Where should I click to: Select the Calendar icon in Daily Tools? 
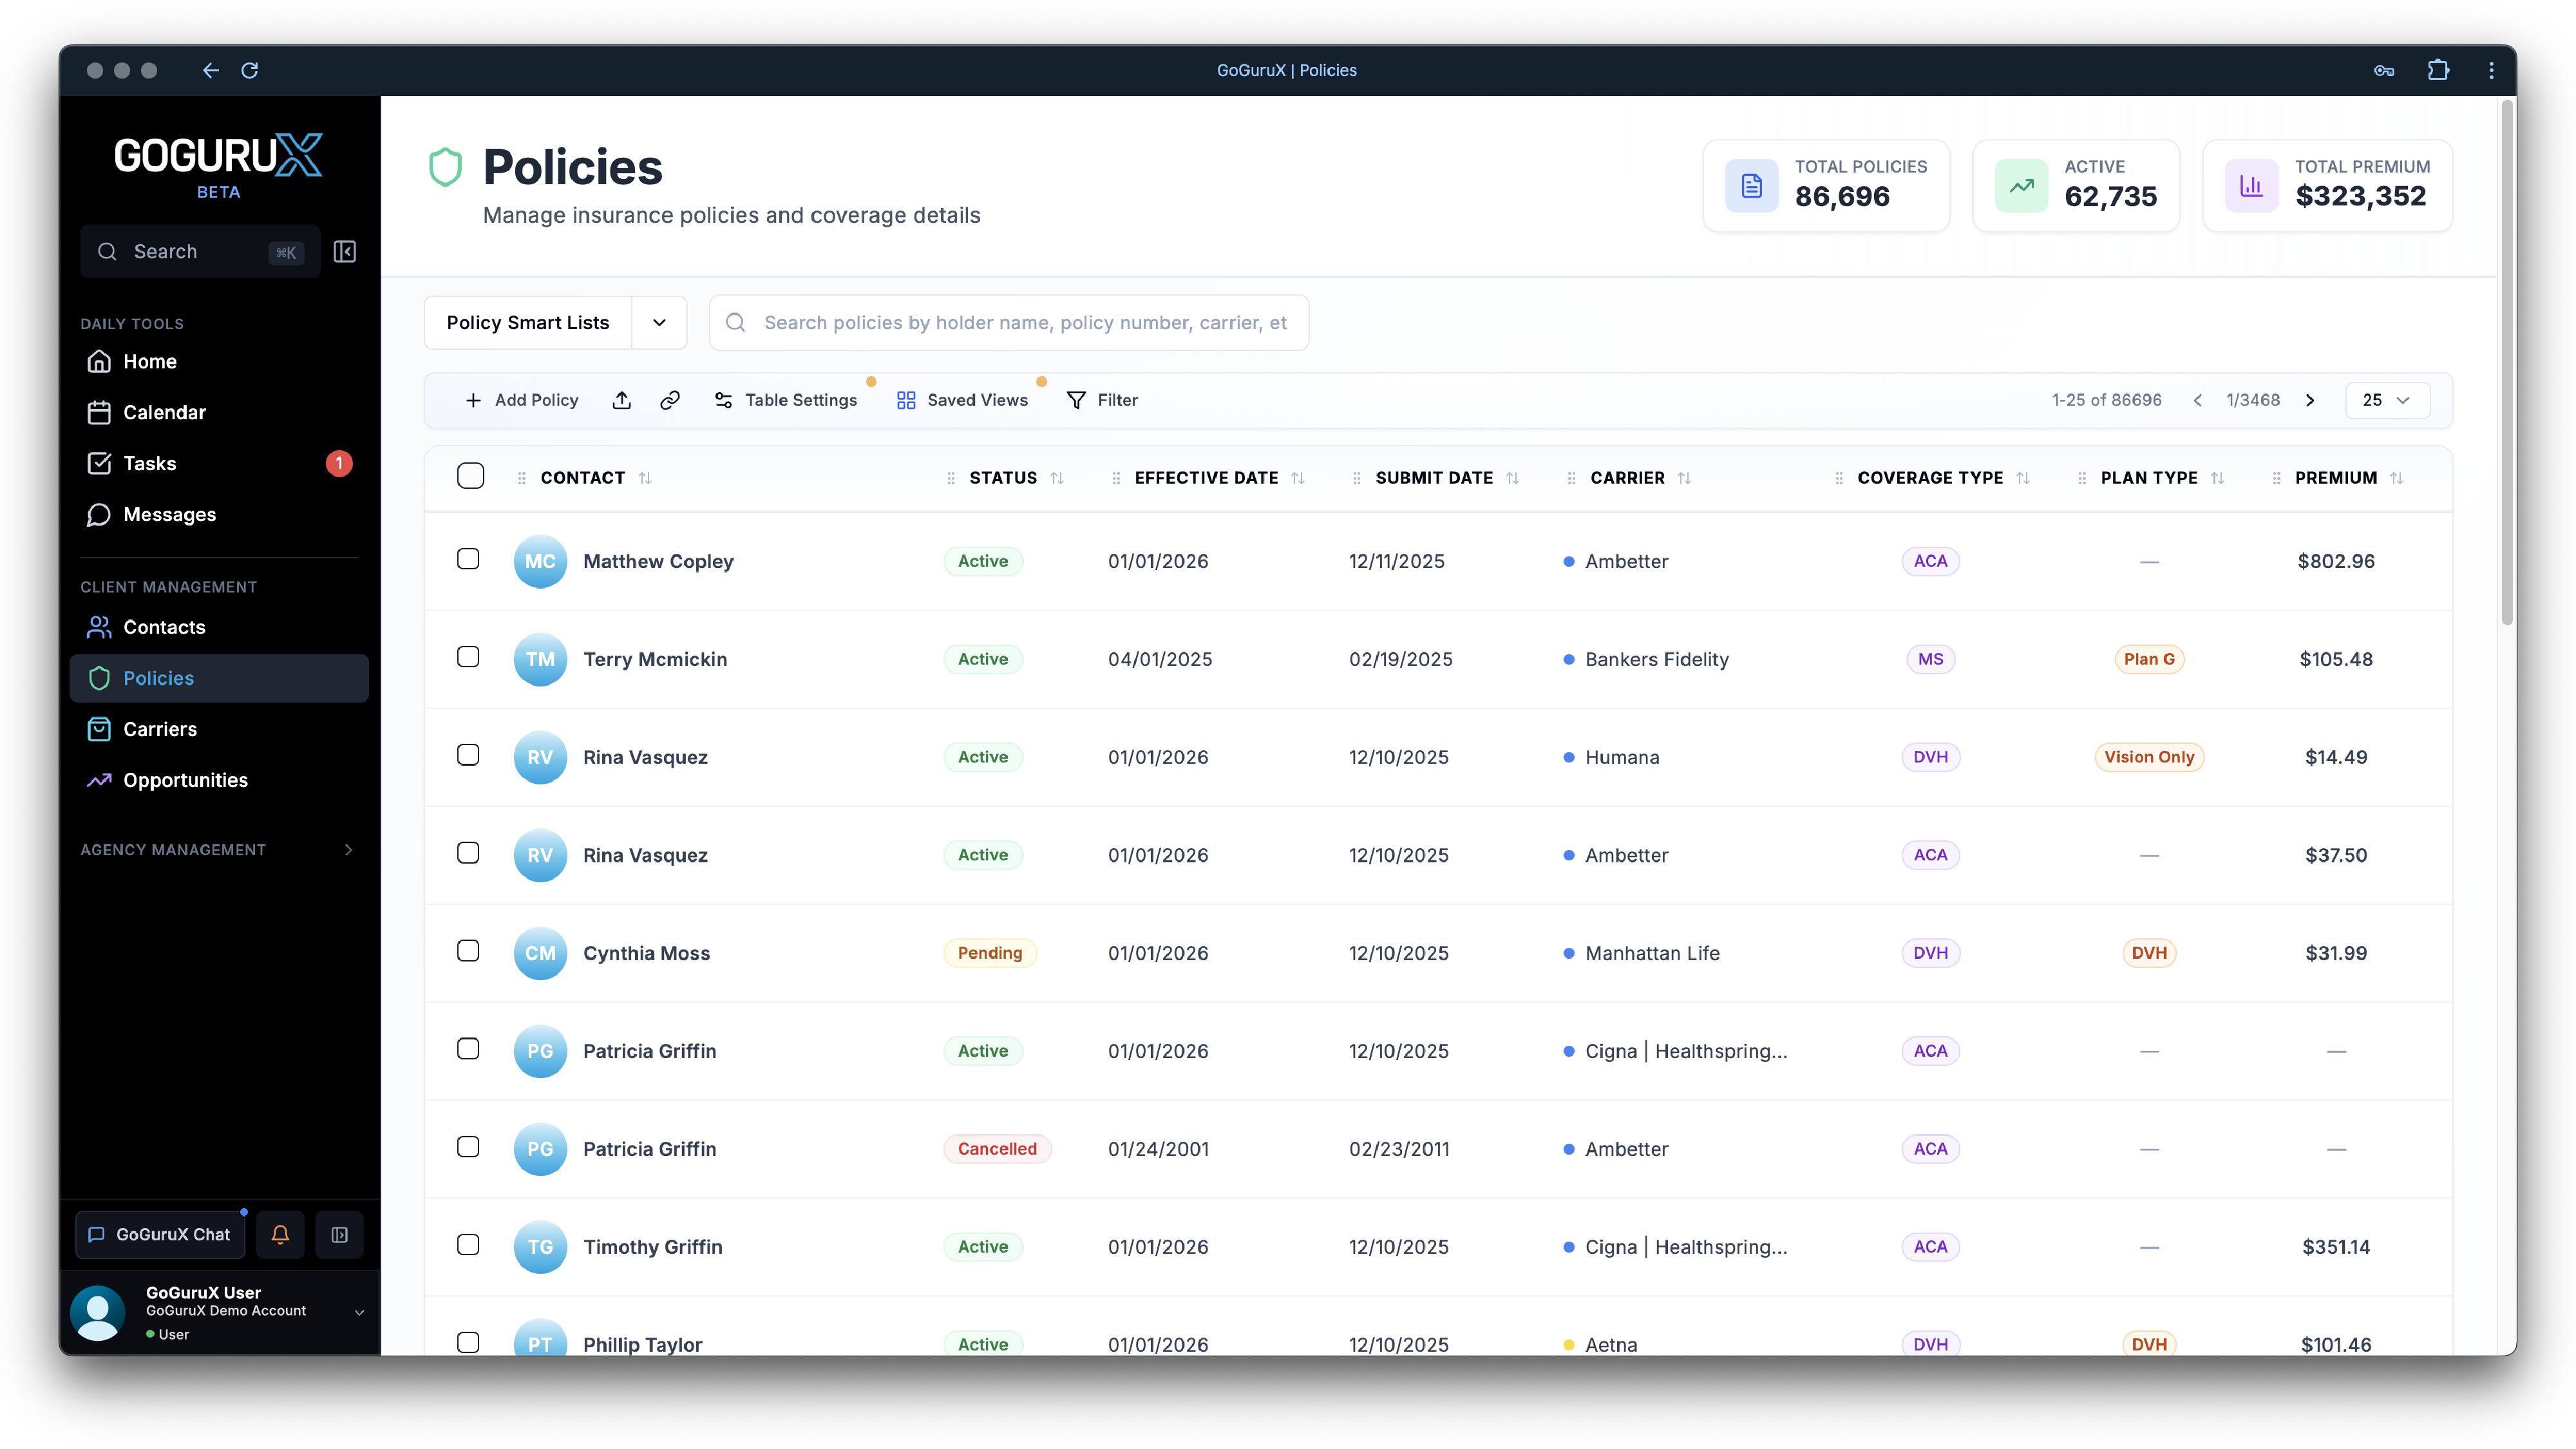coord(100,412)
